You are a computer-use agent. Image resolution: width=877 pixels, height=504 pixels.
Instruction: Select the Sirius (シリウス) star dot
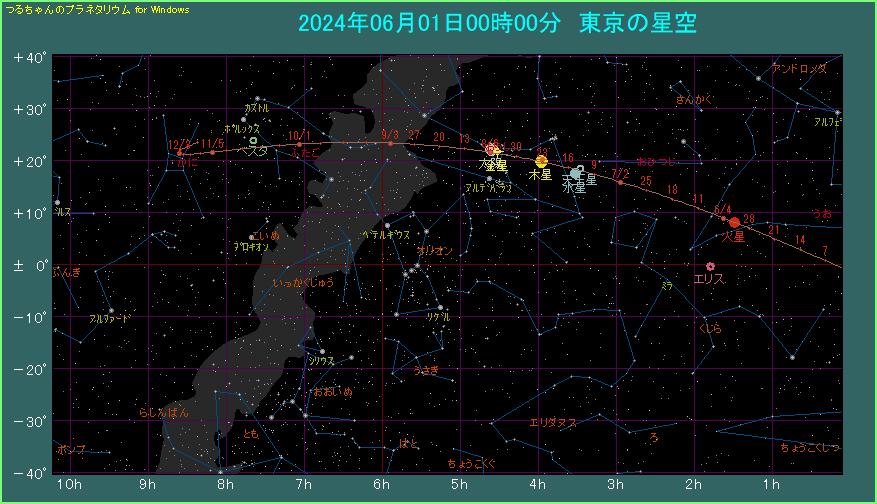pos(322,351)
